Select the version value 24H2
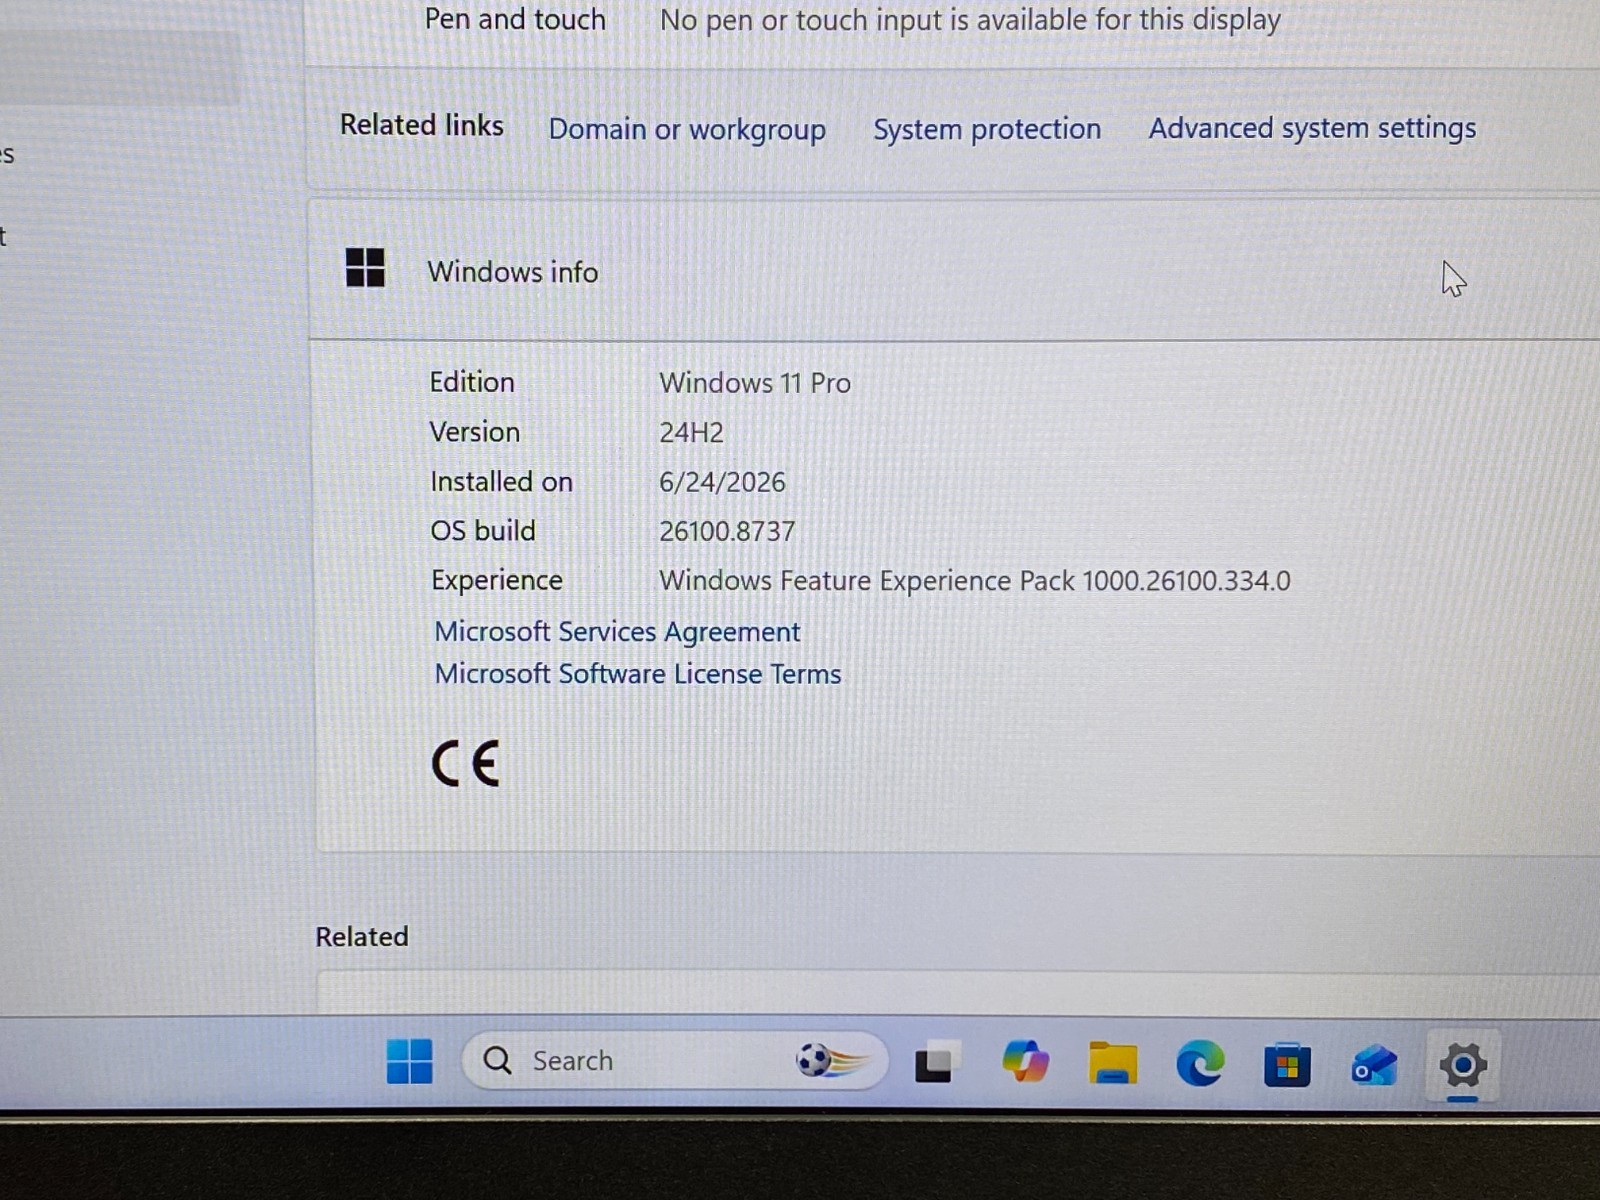 (691, 432)
